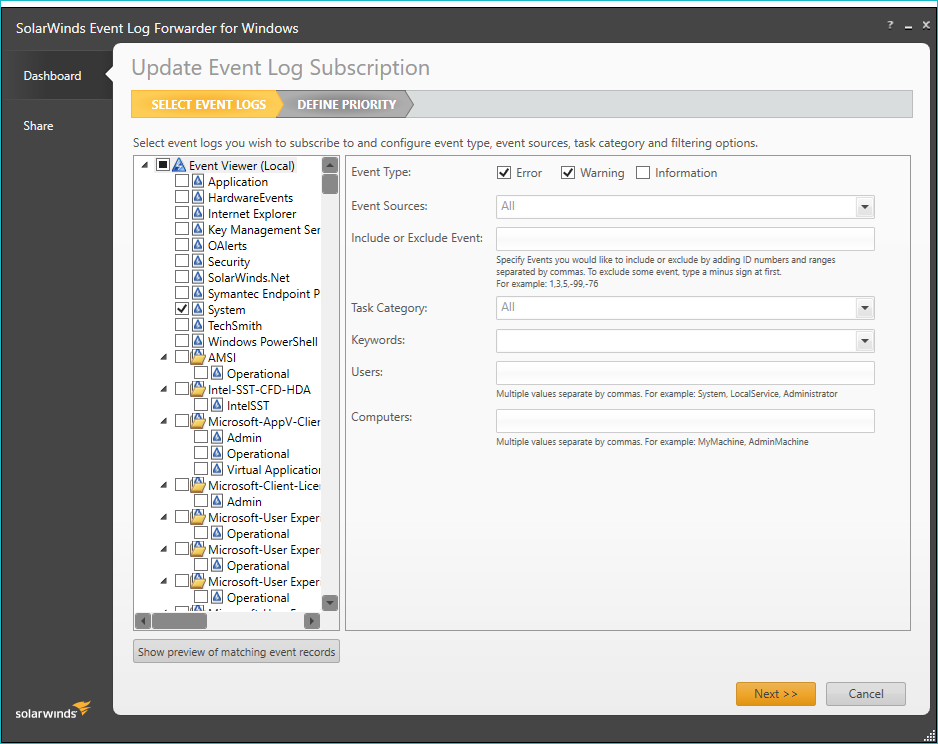Click the AMSI folder icon
The width and height of the screenshot is (938, 744).
tap(198, 357)
